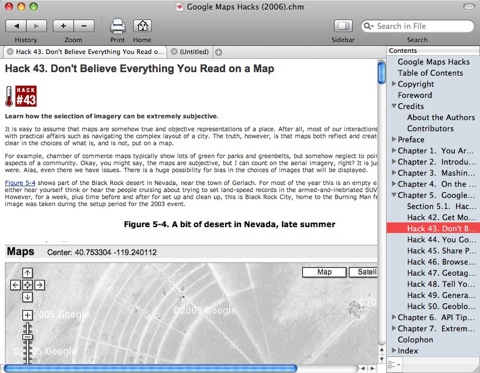480x373 pixels.
Task: Open About the Authors
Action: (x=441, y=117)
